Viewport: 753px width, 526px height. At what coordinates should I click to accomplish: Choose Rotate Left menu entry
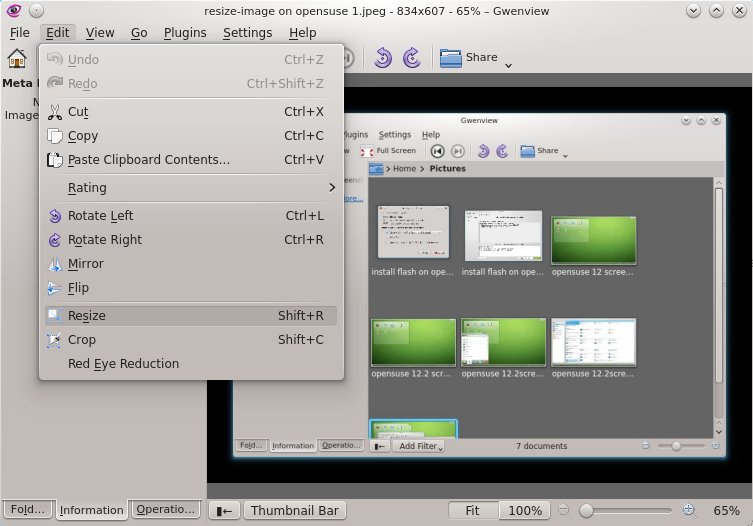tap(191, 216)
